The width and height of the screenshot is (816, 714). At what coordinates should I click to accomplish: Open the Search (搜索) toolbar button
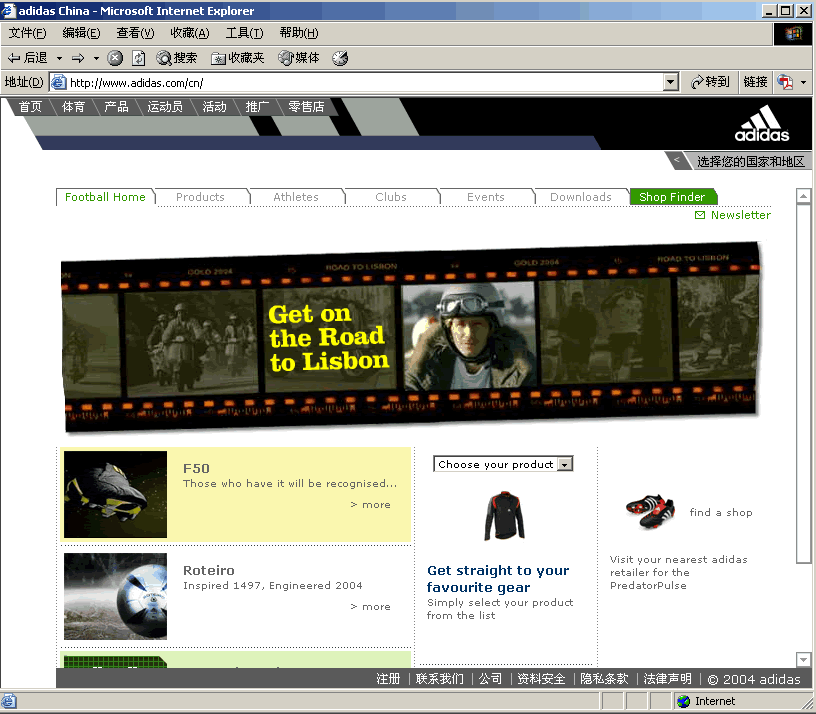pos(176,58)
